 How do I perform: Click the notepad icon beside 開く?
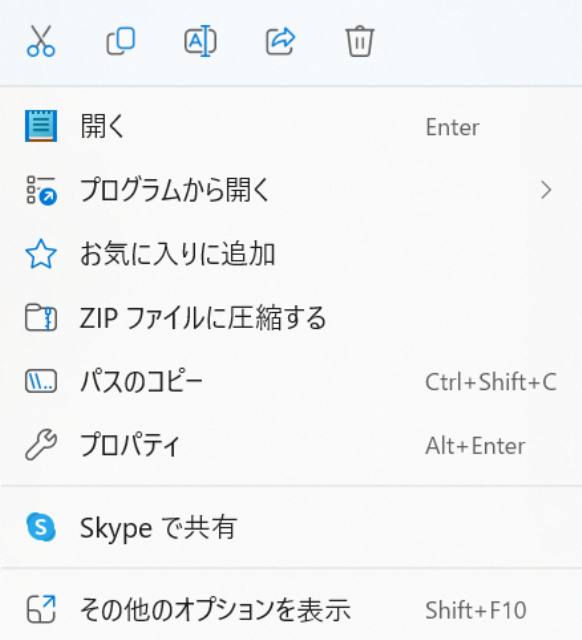tap(41, 126)
